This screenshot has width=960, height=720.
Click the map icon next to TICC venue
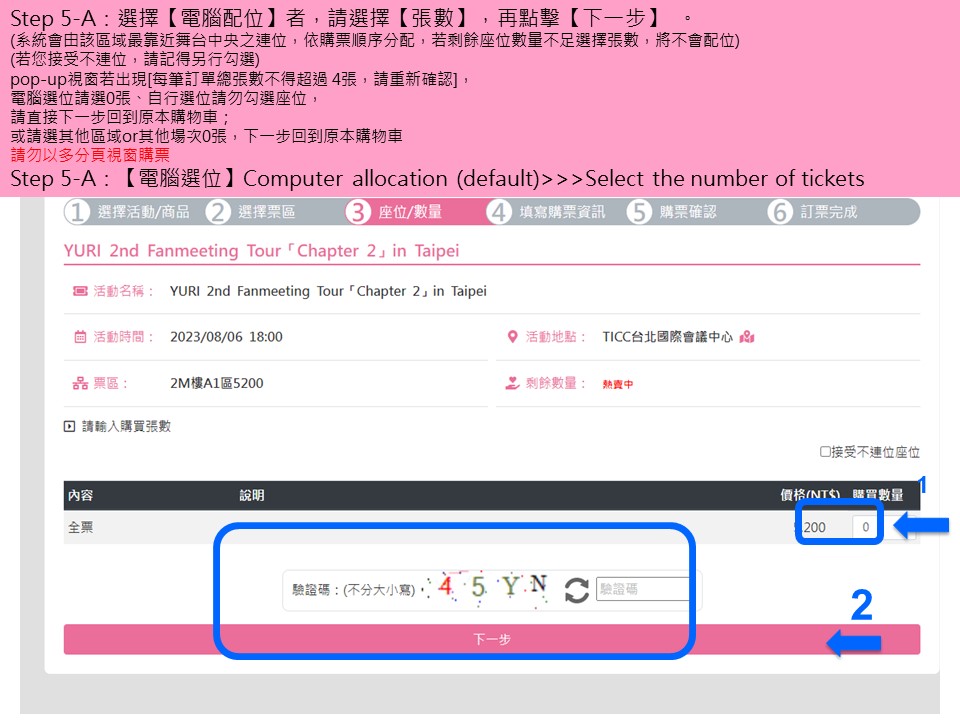(x=747, y=337)
